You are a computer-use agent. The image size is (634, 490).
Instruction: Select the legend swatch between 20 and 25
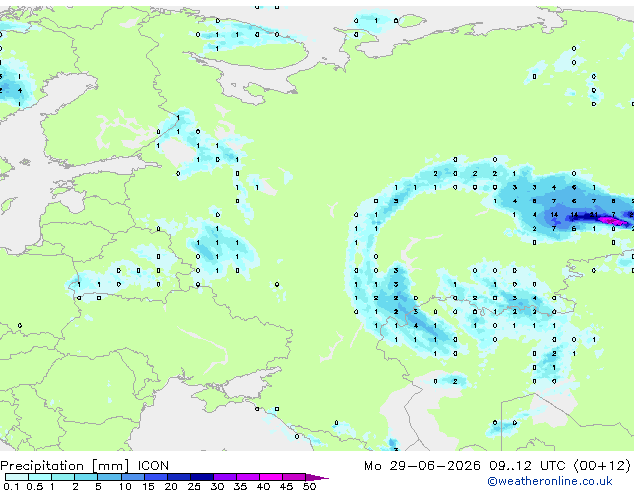click(179, 477)
